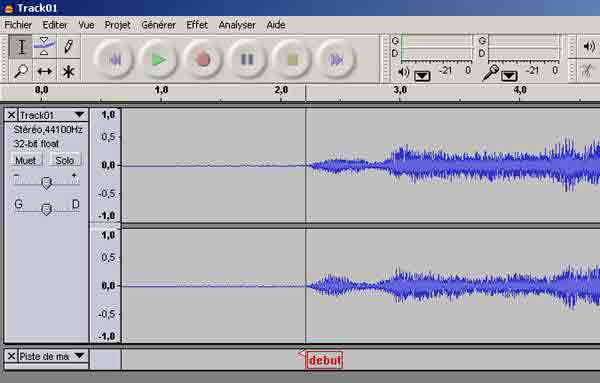Click the Track01 gain slider knob
The image size is (600, 383).
pyautogui.click(x=46, y=183)
